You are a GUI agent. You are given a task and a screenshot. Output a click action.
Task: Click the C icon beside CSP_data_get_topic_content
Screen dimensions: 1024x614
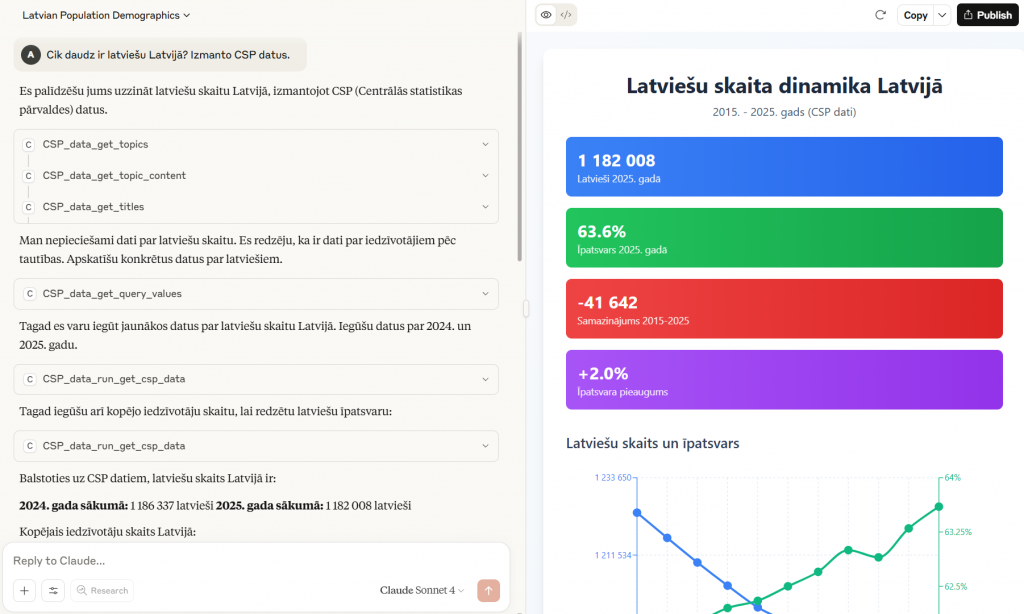pos(29,176)
